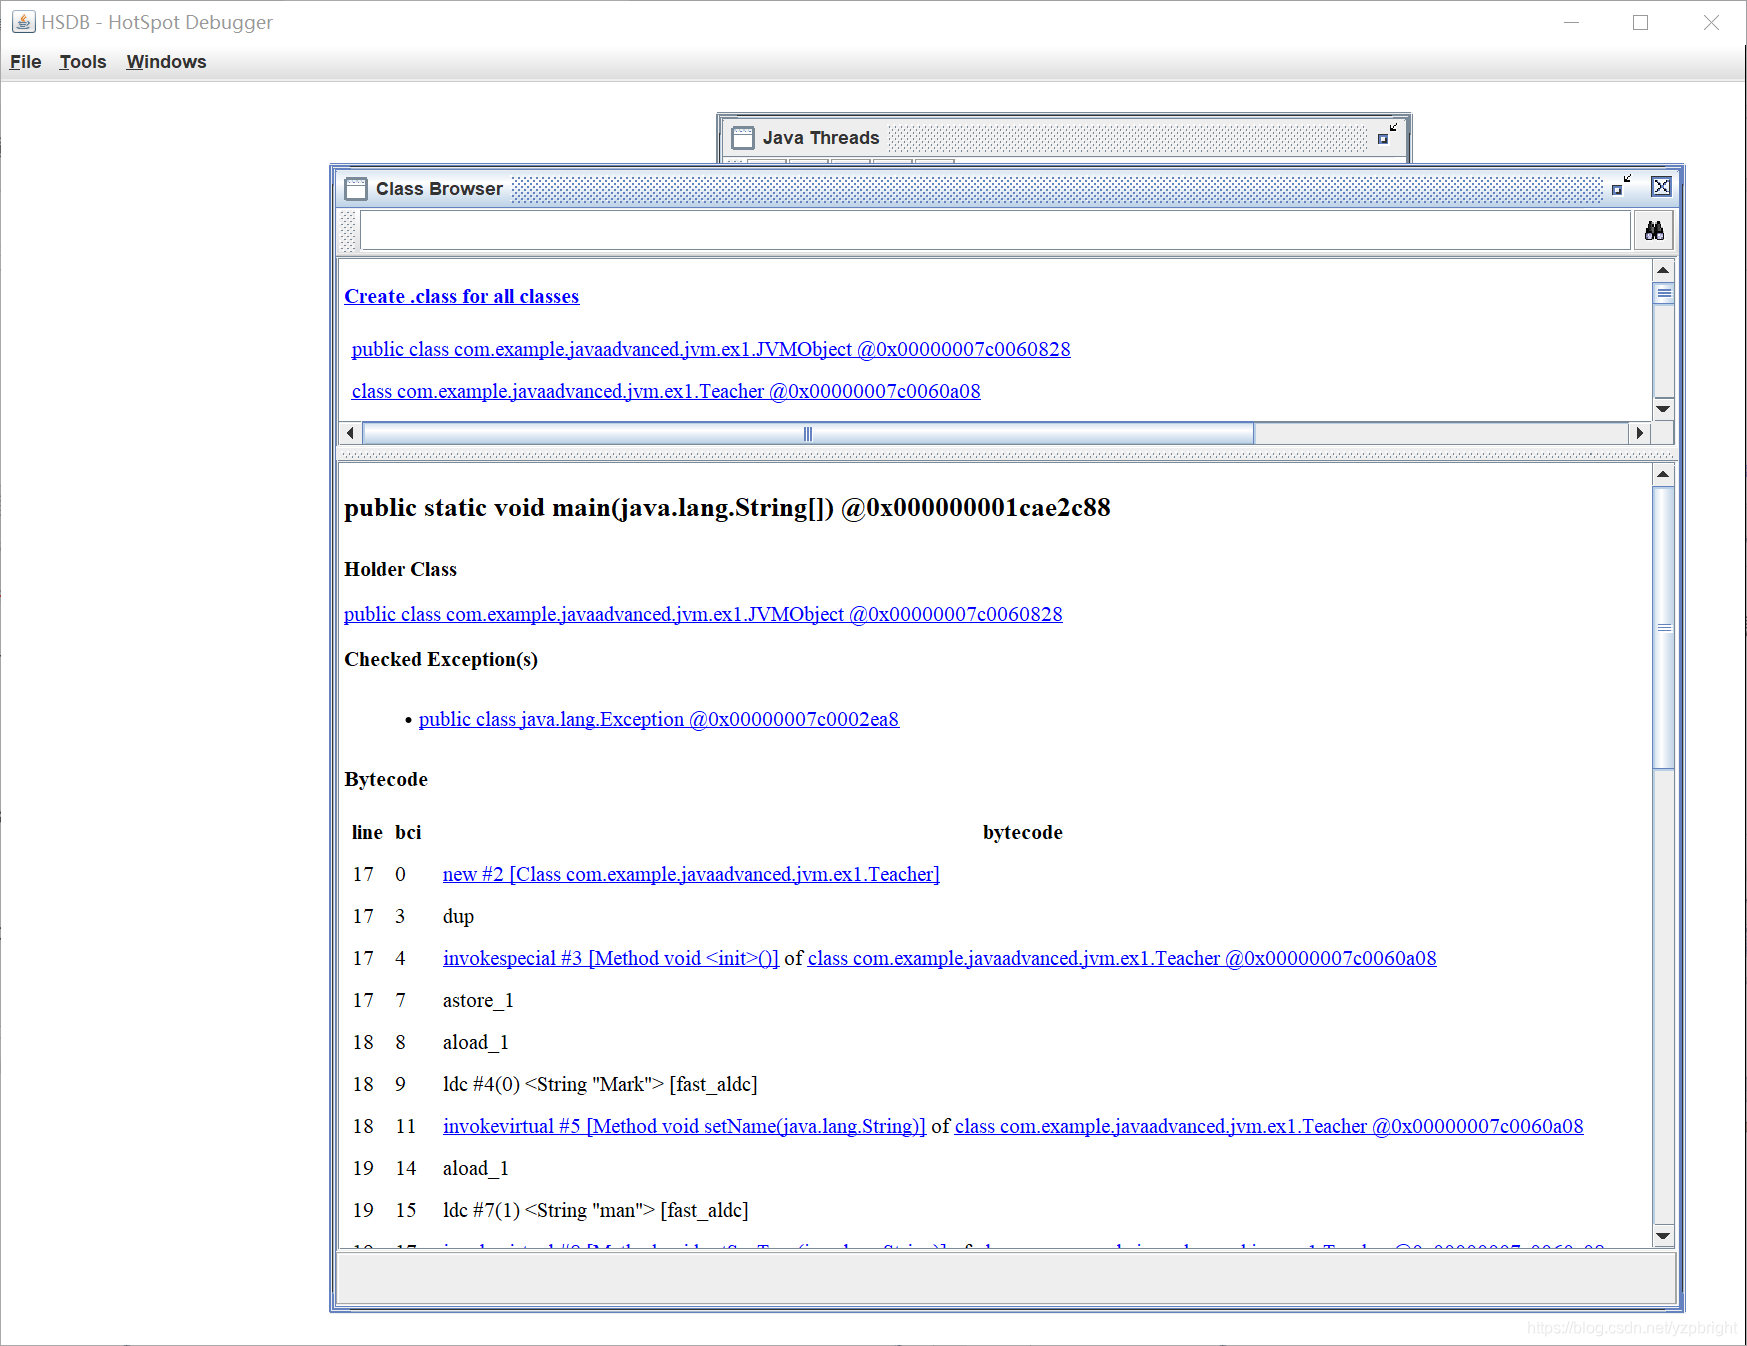Open the java.lang.Exception class link

659,719
